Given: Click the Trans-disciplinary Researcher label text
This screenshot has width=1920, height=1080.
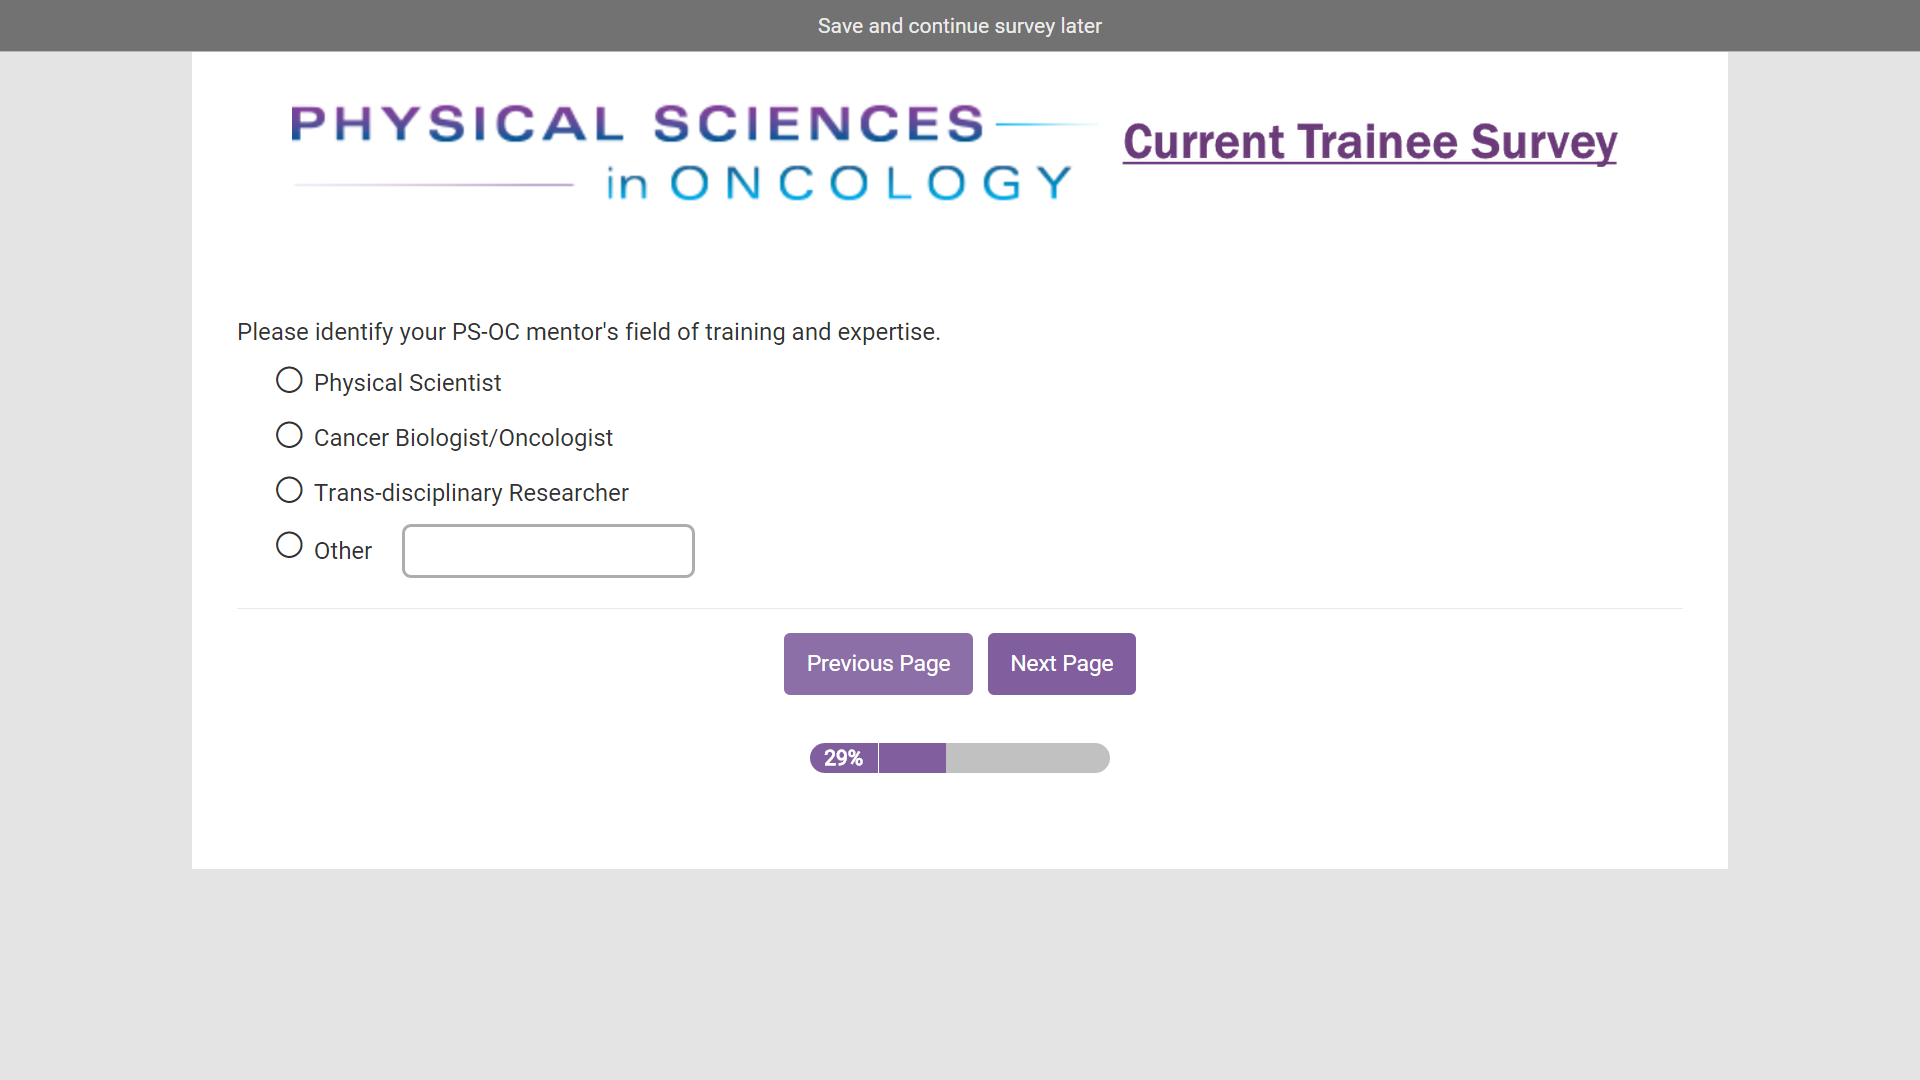Looking at the screenshot, I should 471,493.
